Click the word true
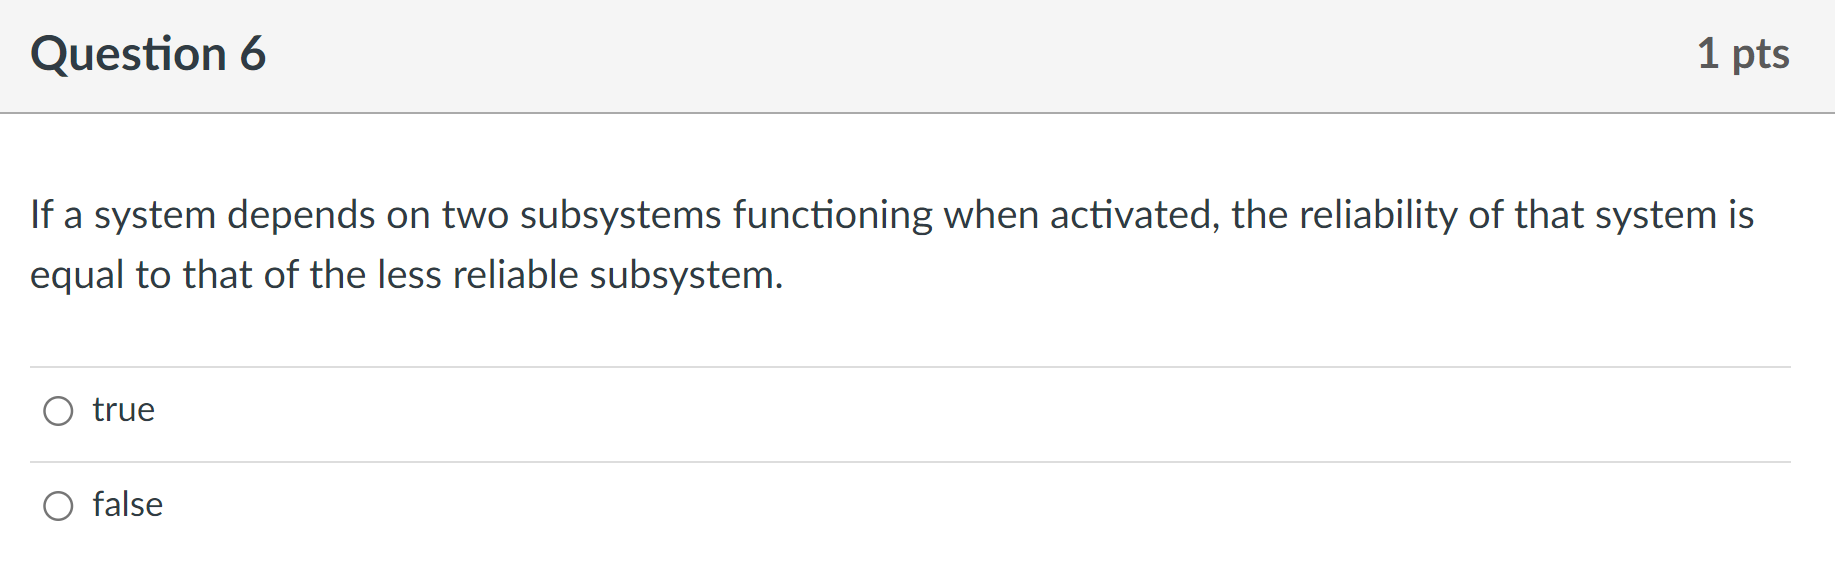 pyautogui.click(x=123, y=409)
